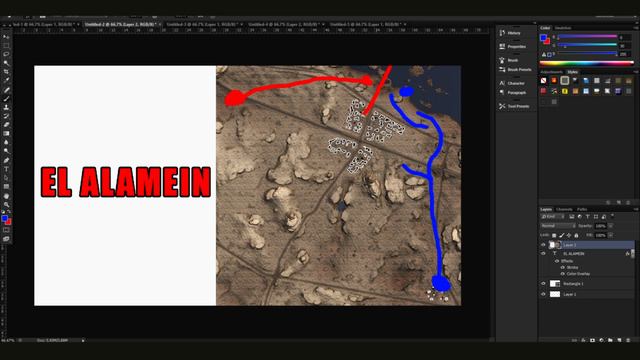The image size is (640, 360).
Task: Switch to the Channels tab
Action: (x=564, y=209)
